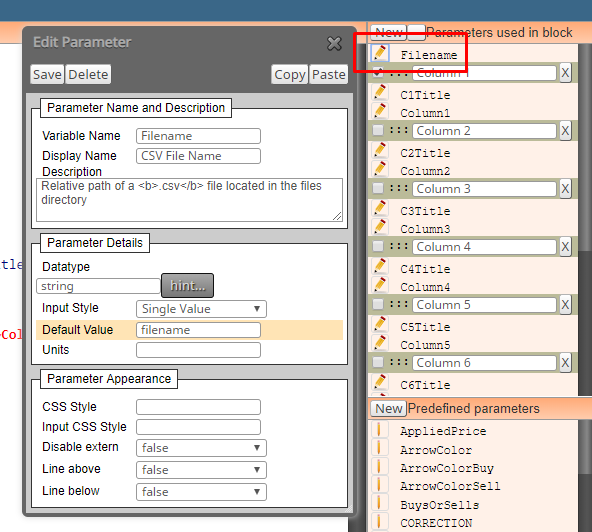Click the pencil icon beside Column1
Image resolution: width=592 pixels, height=532 pixels.
click(380, 111)
